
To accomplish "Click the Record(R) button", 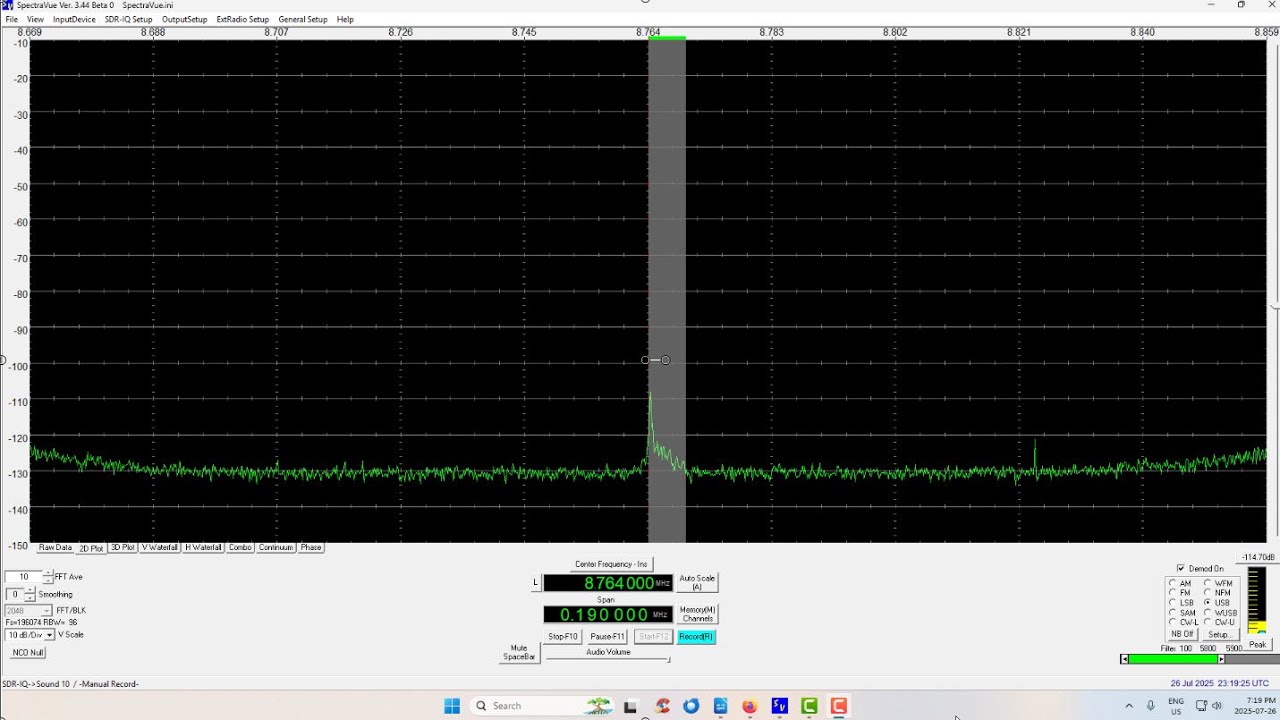I will click(x=696, y=637).
